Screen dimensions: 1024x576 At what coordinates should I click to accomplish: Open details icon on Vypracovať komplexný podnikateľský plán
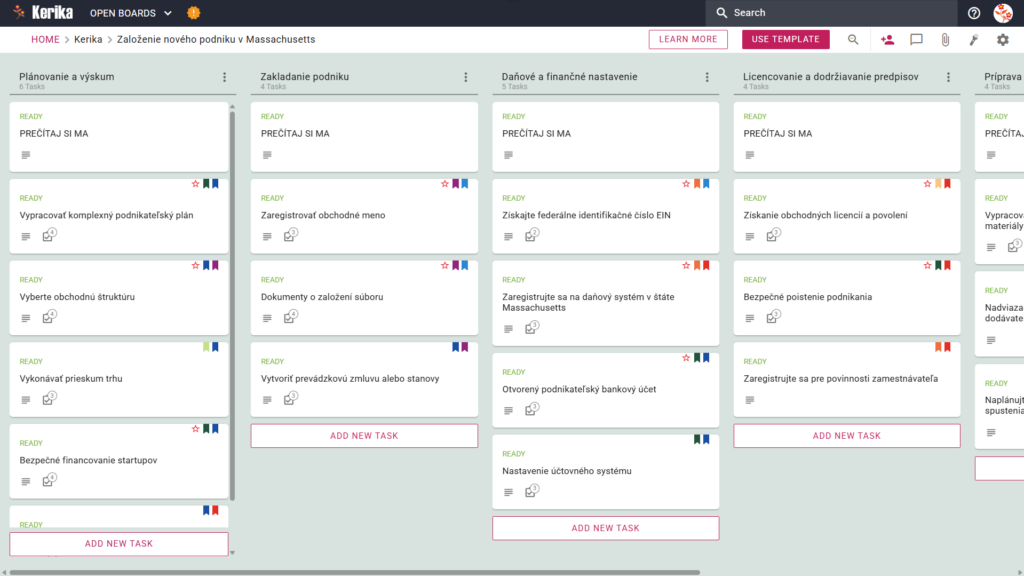click(x=25, y=236)
